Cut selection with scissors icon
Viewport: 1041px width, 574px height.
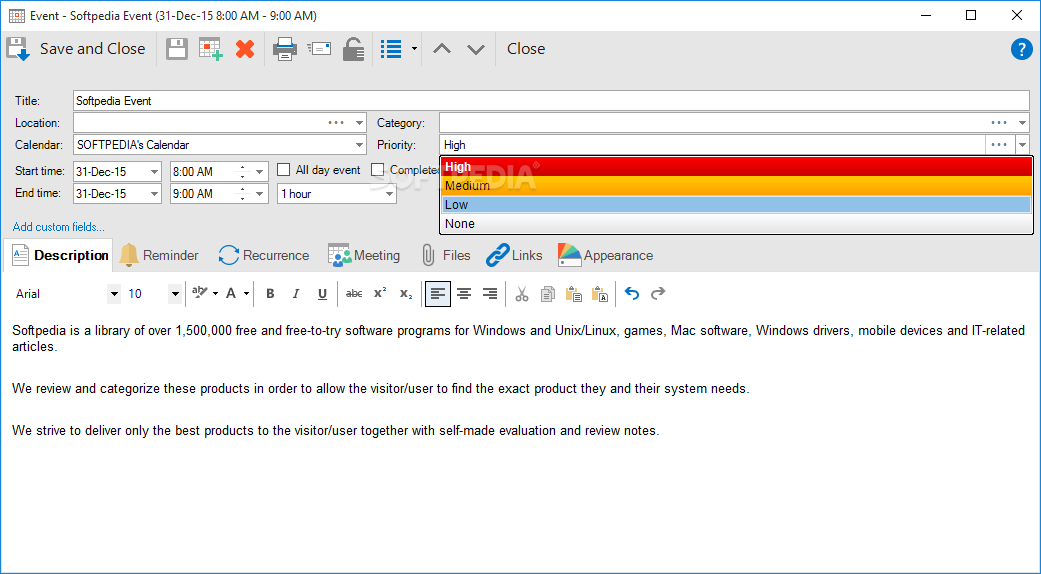(x=522, y=294)
